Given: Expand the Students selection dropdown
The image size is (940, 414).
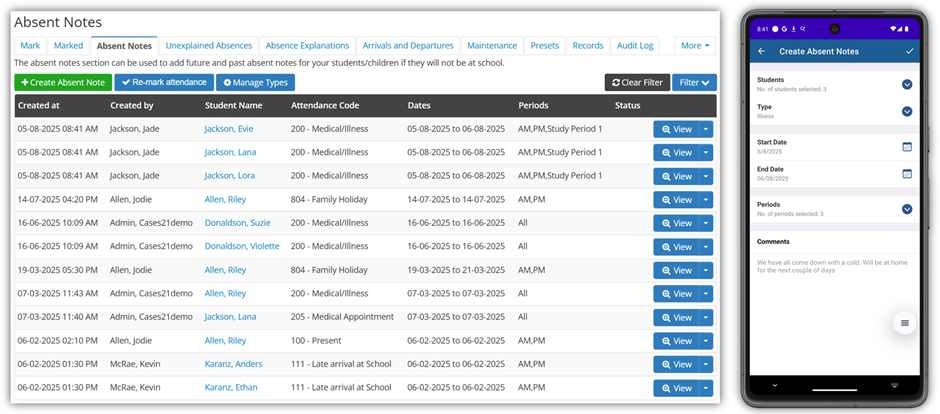Looking at the screenshot, I should (x=907, y=84).
